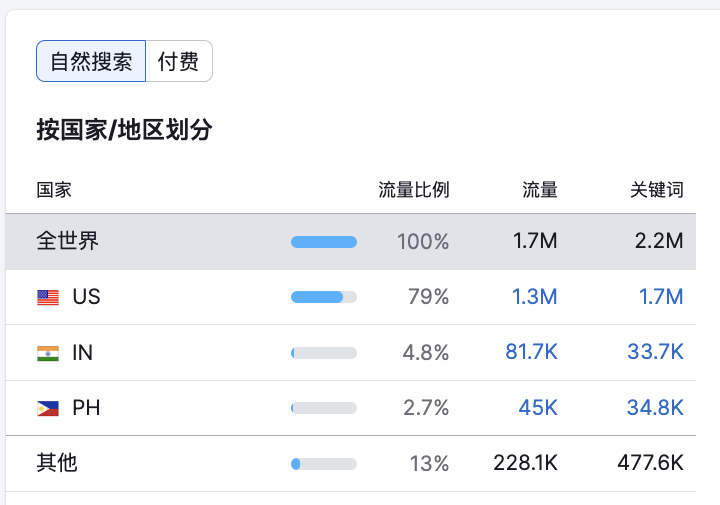Select the 全世界 row
This screenshot has height=505, width=720.
point(68,242)
